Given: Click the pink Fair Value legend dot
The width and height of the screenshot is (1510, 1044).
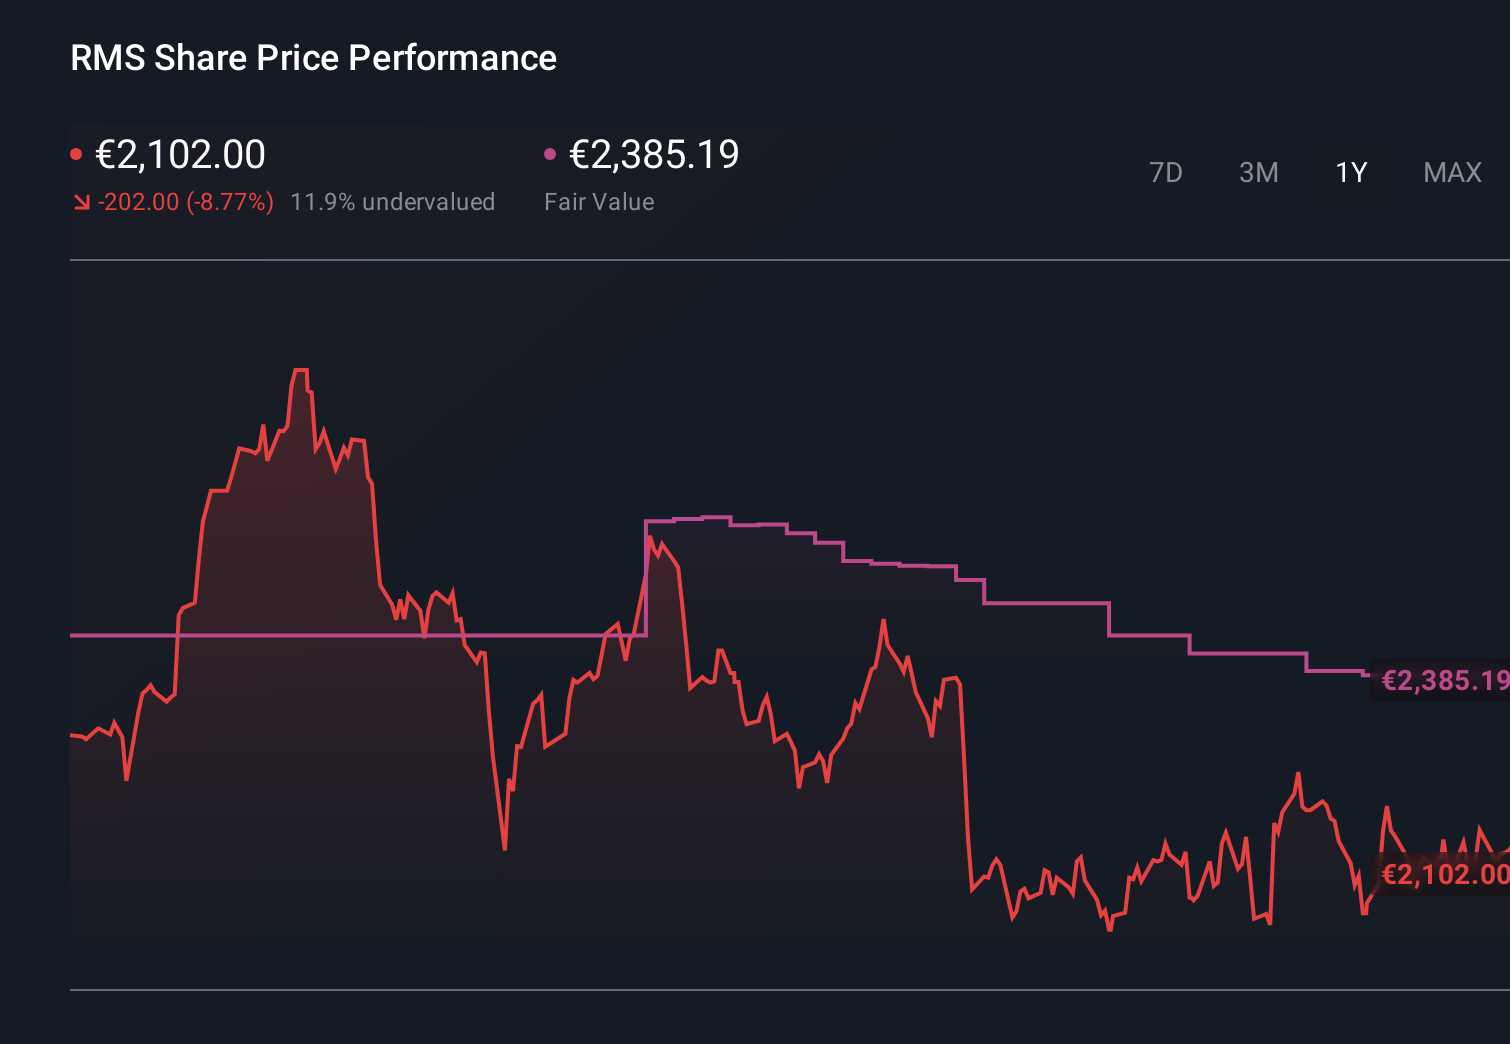Looking at the screenshot, I should click(549, 153).
